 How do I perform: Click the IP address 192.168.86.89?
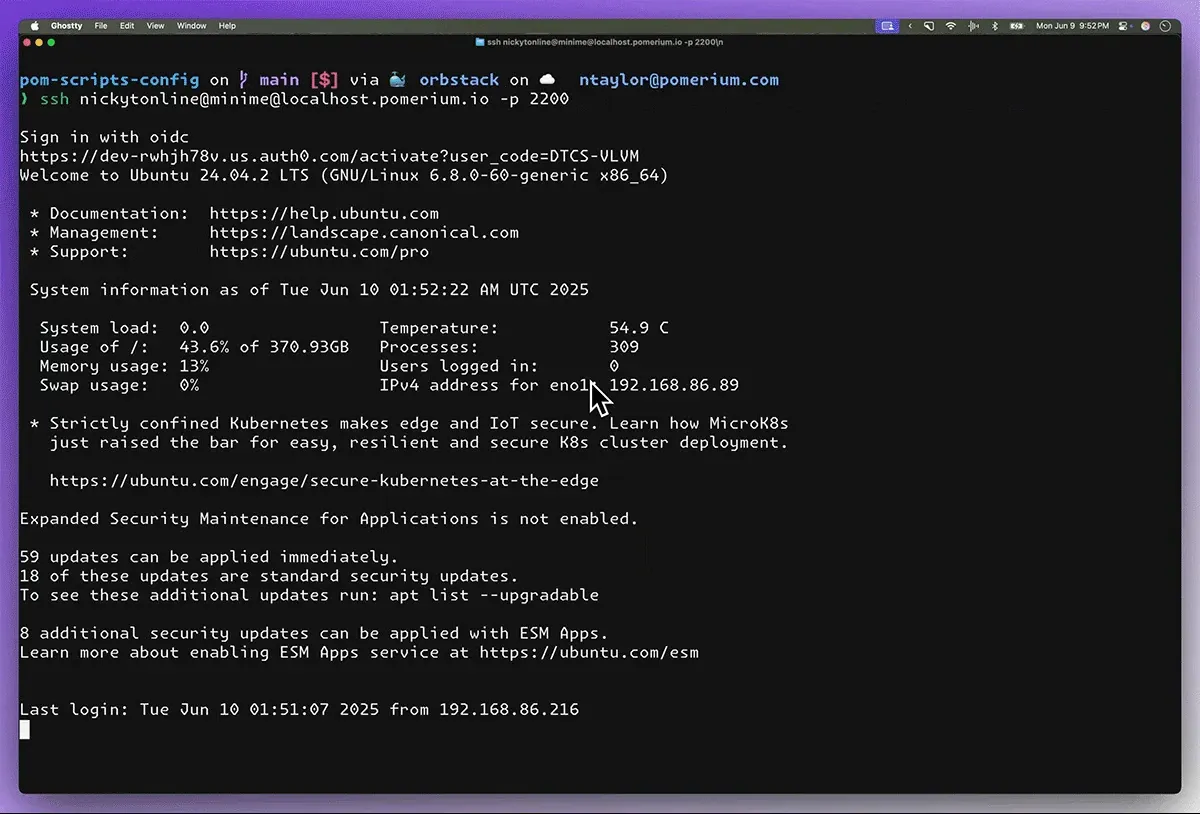point(674,385)
